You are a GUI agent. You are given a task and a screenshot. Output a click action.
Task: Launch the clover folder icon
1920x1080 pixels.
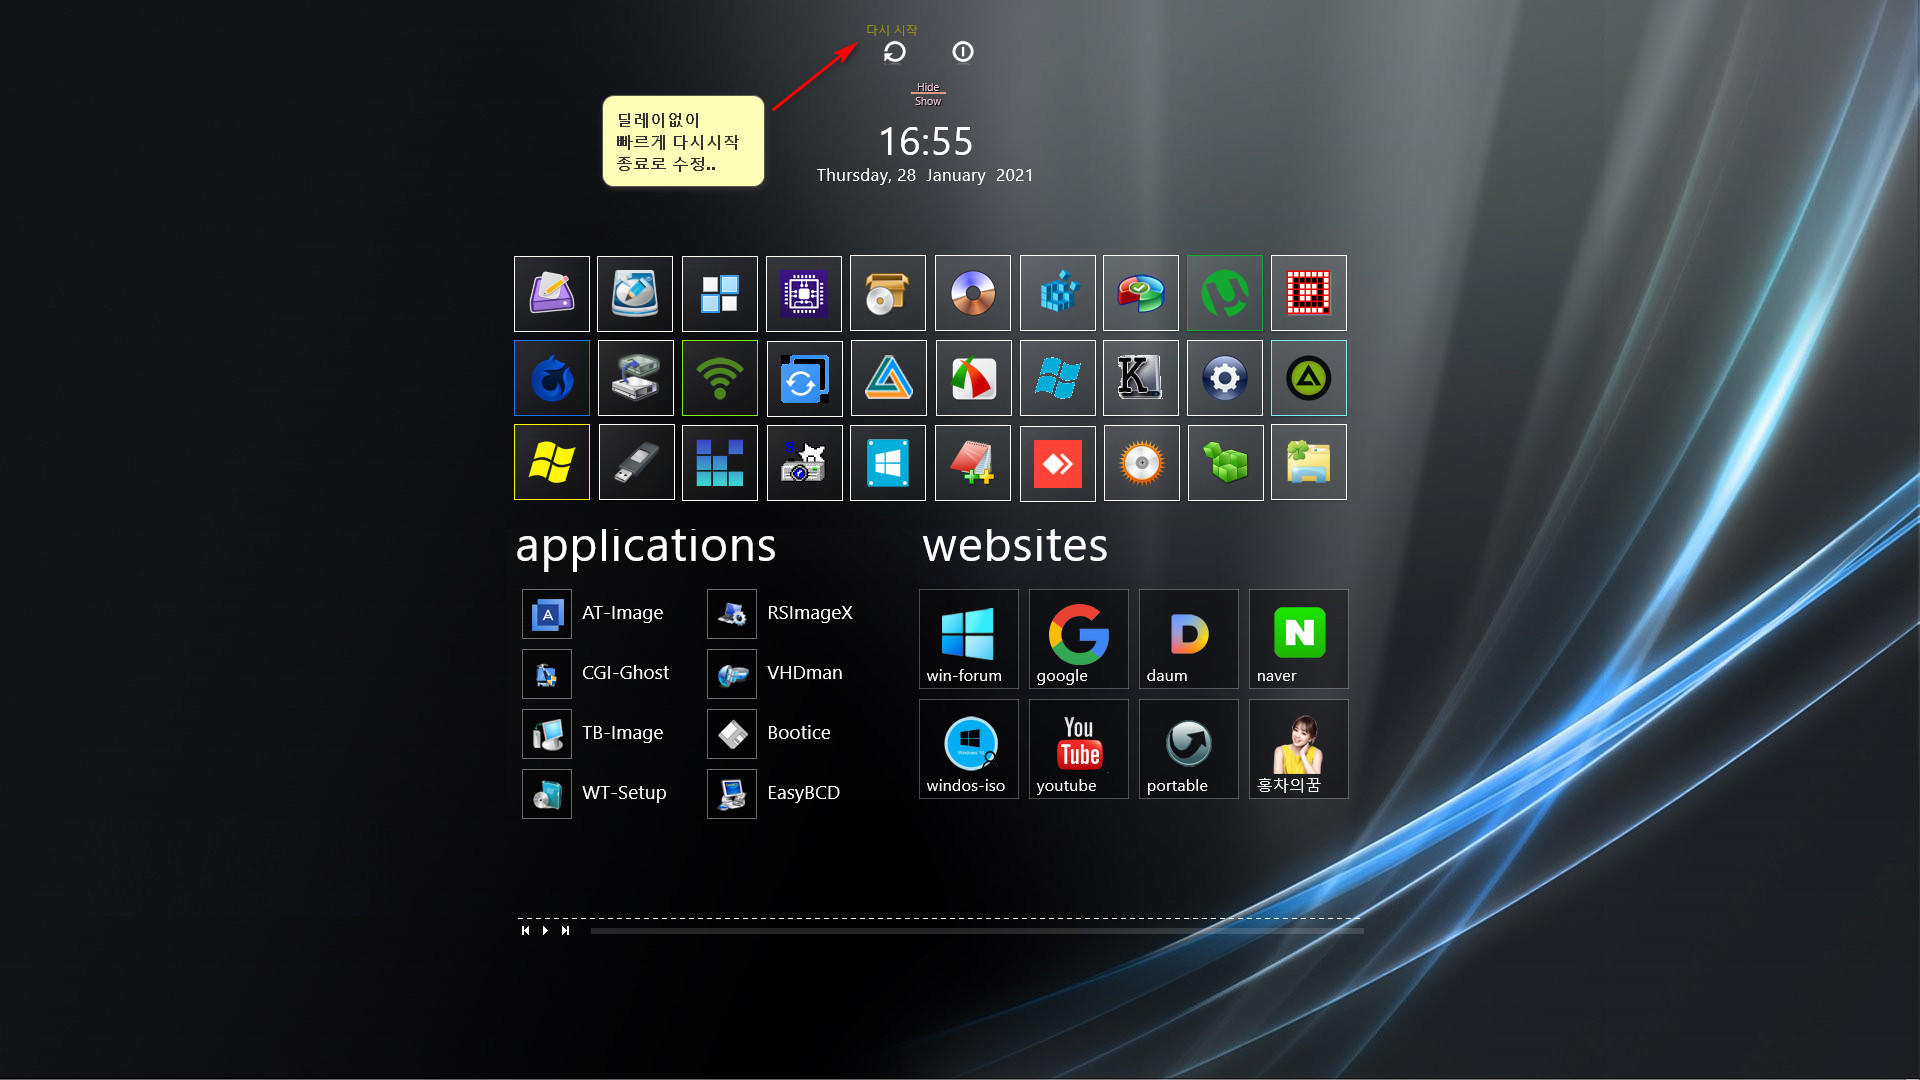point(1309,462)
